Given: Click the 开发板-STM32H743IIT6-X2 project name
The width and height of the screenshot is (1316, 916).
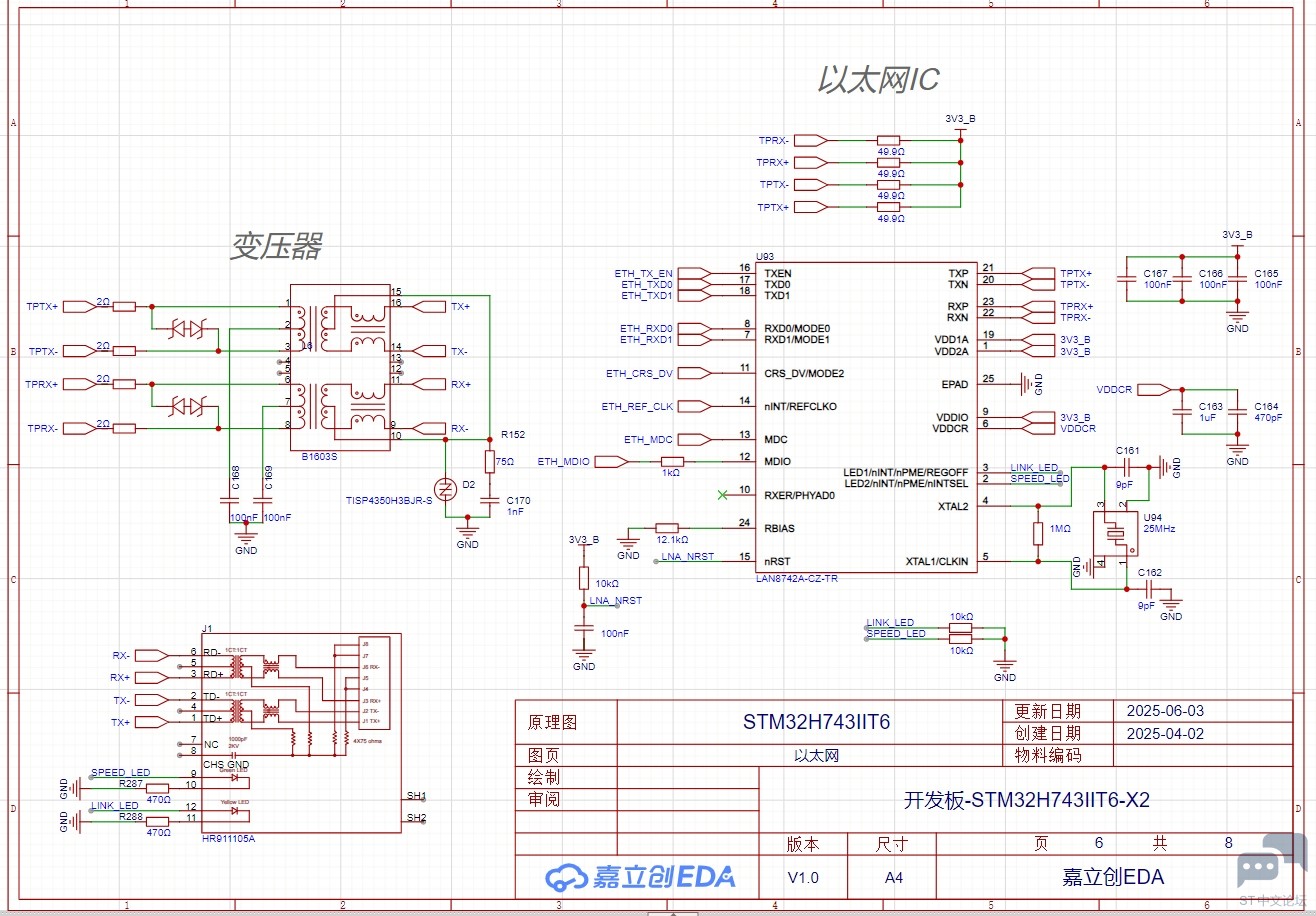Looking at the screenshot, I should [x=1027, y=800].
